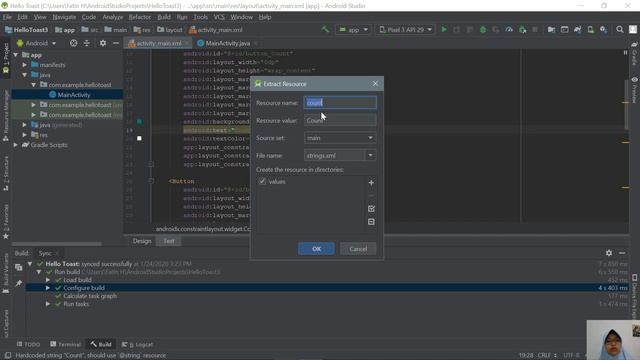Screen dimensions: 640x360
Task: Expand the Gradle Scripts node
Action: [16, 145]
